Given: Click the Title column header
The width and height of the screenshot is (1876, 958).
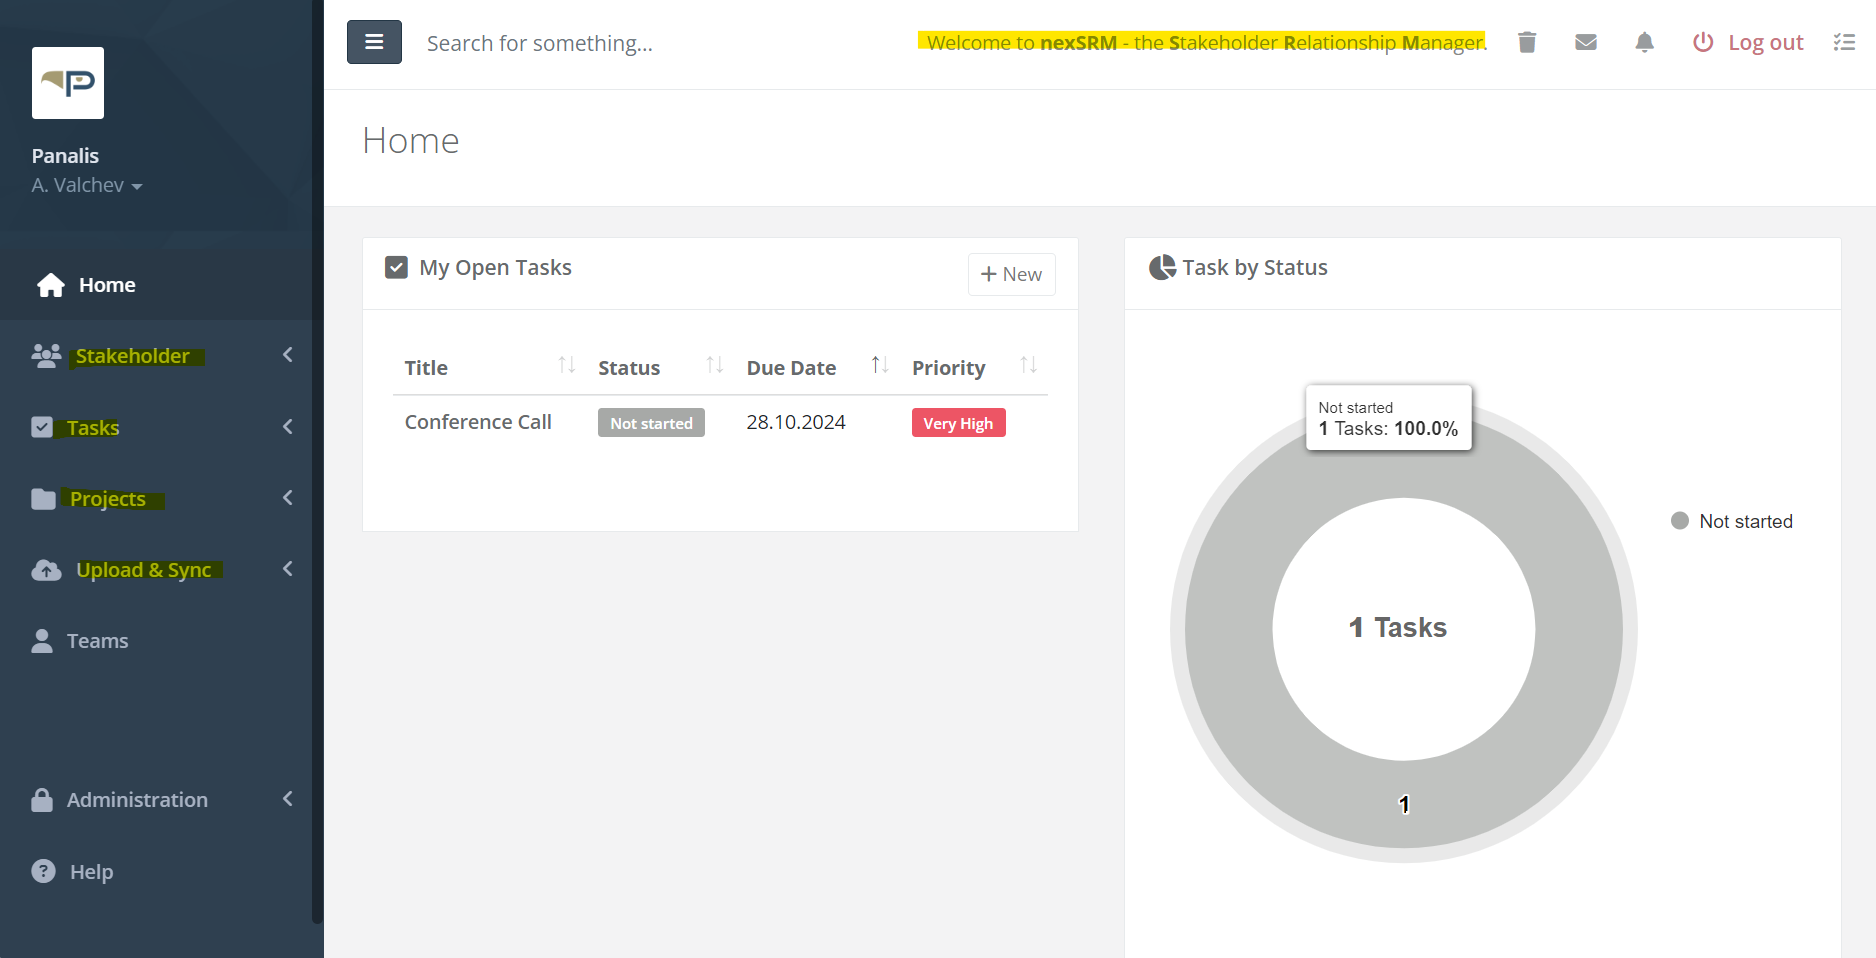Looking at the screenshot, I should 426,368.
